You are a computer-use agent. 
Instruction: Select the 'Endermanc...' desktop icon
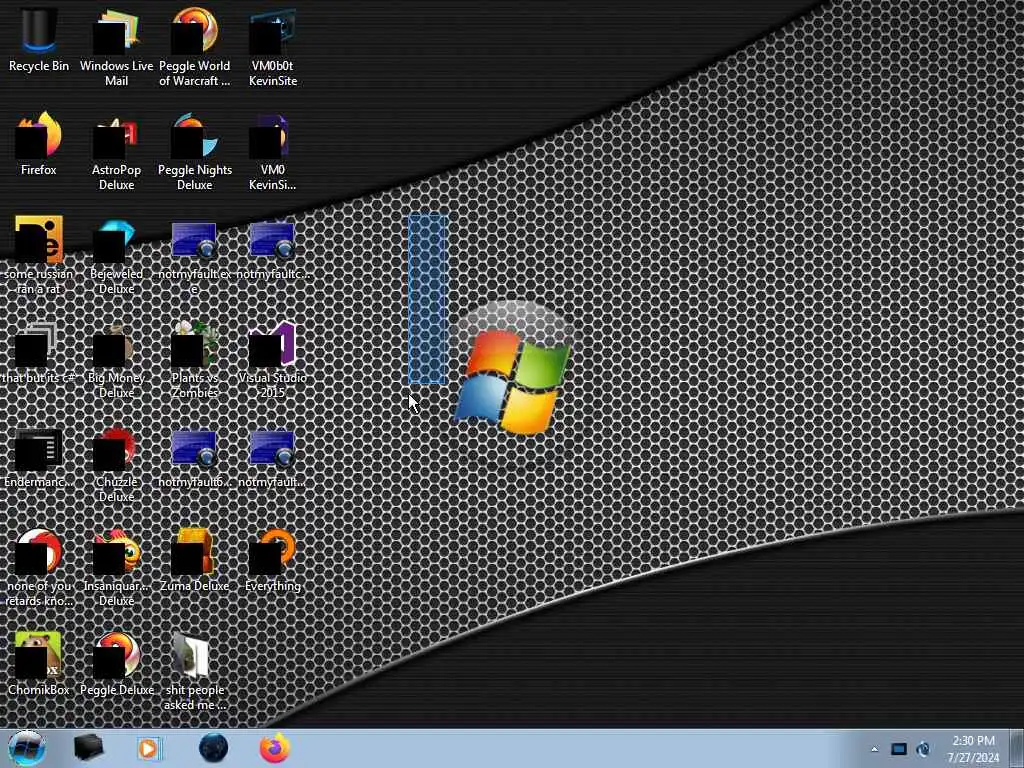click(39, 458)
